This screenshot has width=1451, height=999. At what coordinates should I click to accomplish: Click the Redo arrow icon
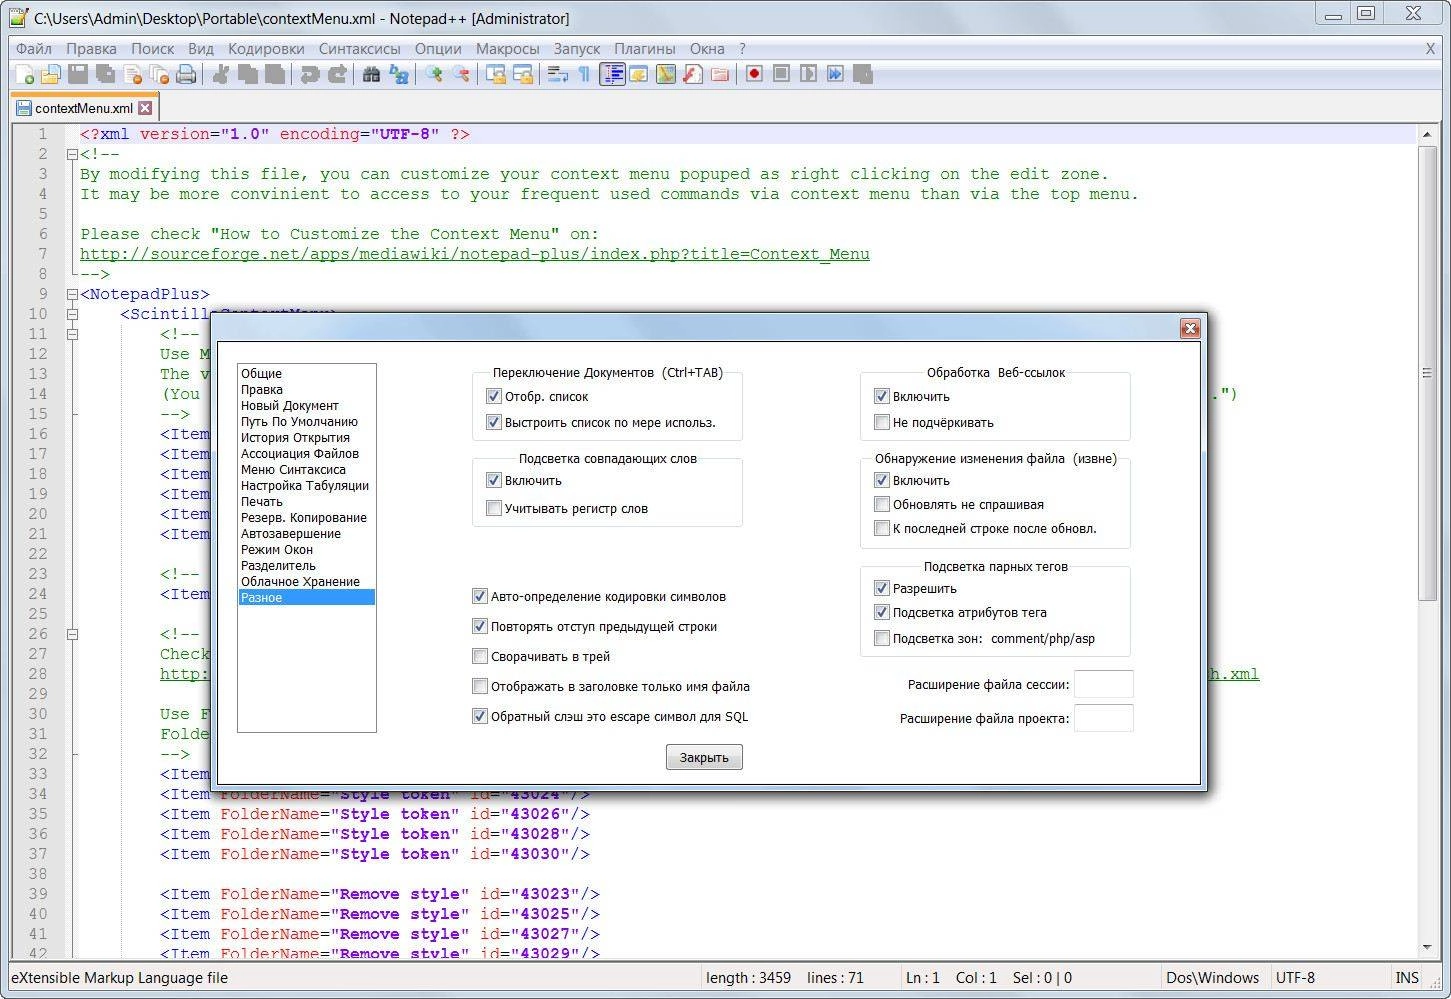tap(337, 74)
